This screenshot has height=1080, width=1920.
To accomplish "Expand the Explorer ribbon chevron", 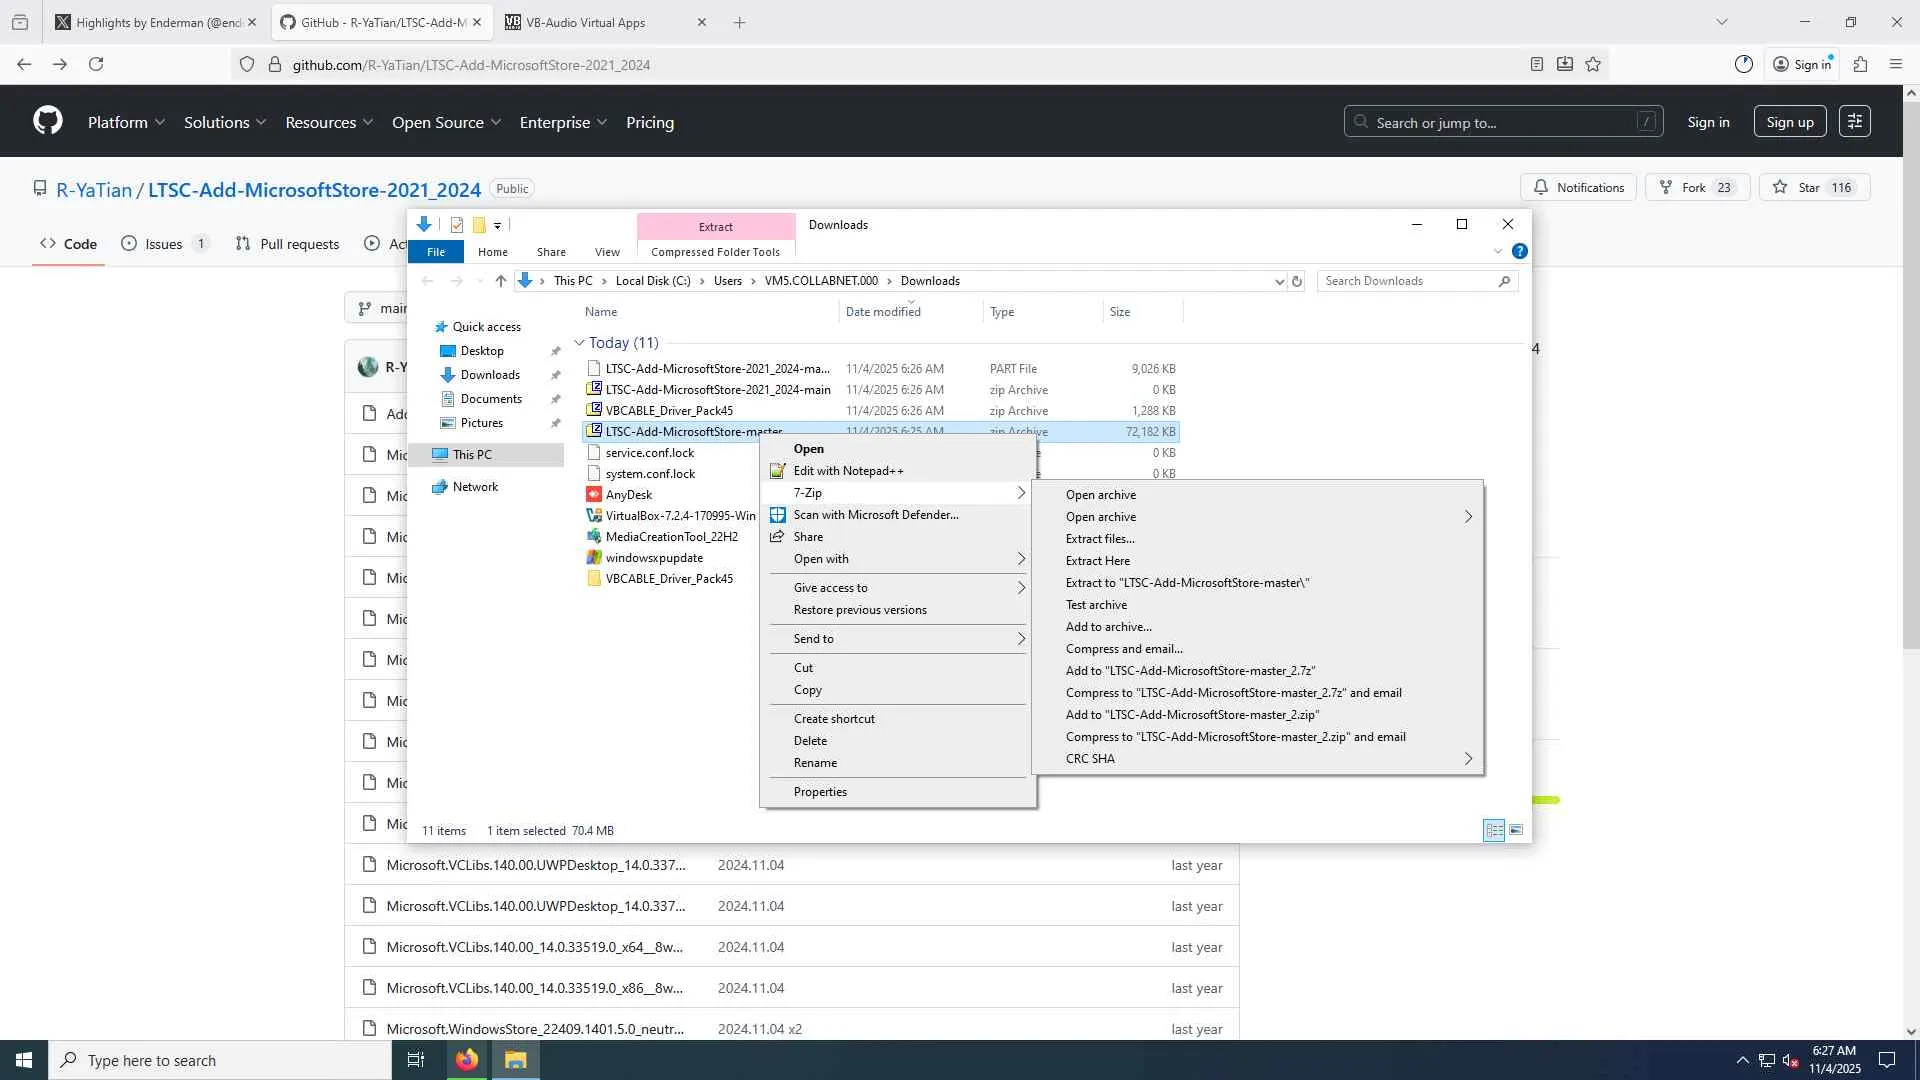I will (1497, 251).
